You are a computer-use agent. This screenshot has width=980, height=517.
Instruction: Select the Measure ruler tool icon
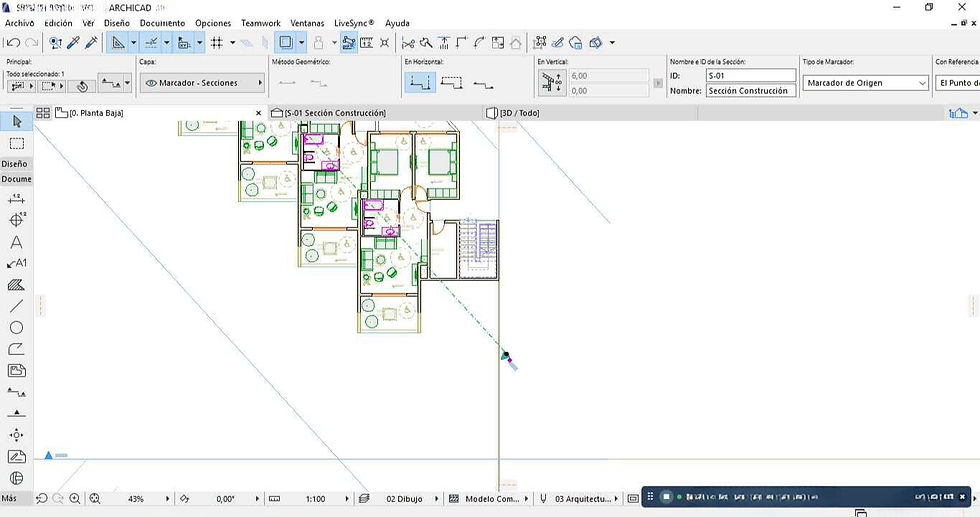[367, 43]
